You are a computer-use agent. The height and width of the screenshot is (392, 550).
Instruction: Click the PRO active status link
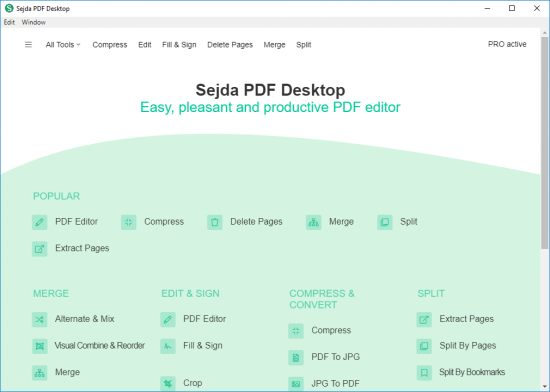click(x=507, y=44)
